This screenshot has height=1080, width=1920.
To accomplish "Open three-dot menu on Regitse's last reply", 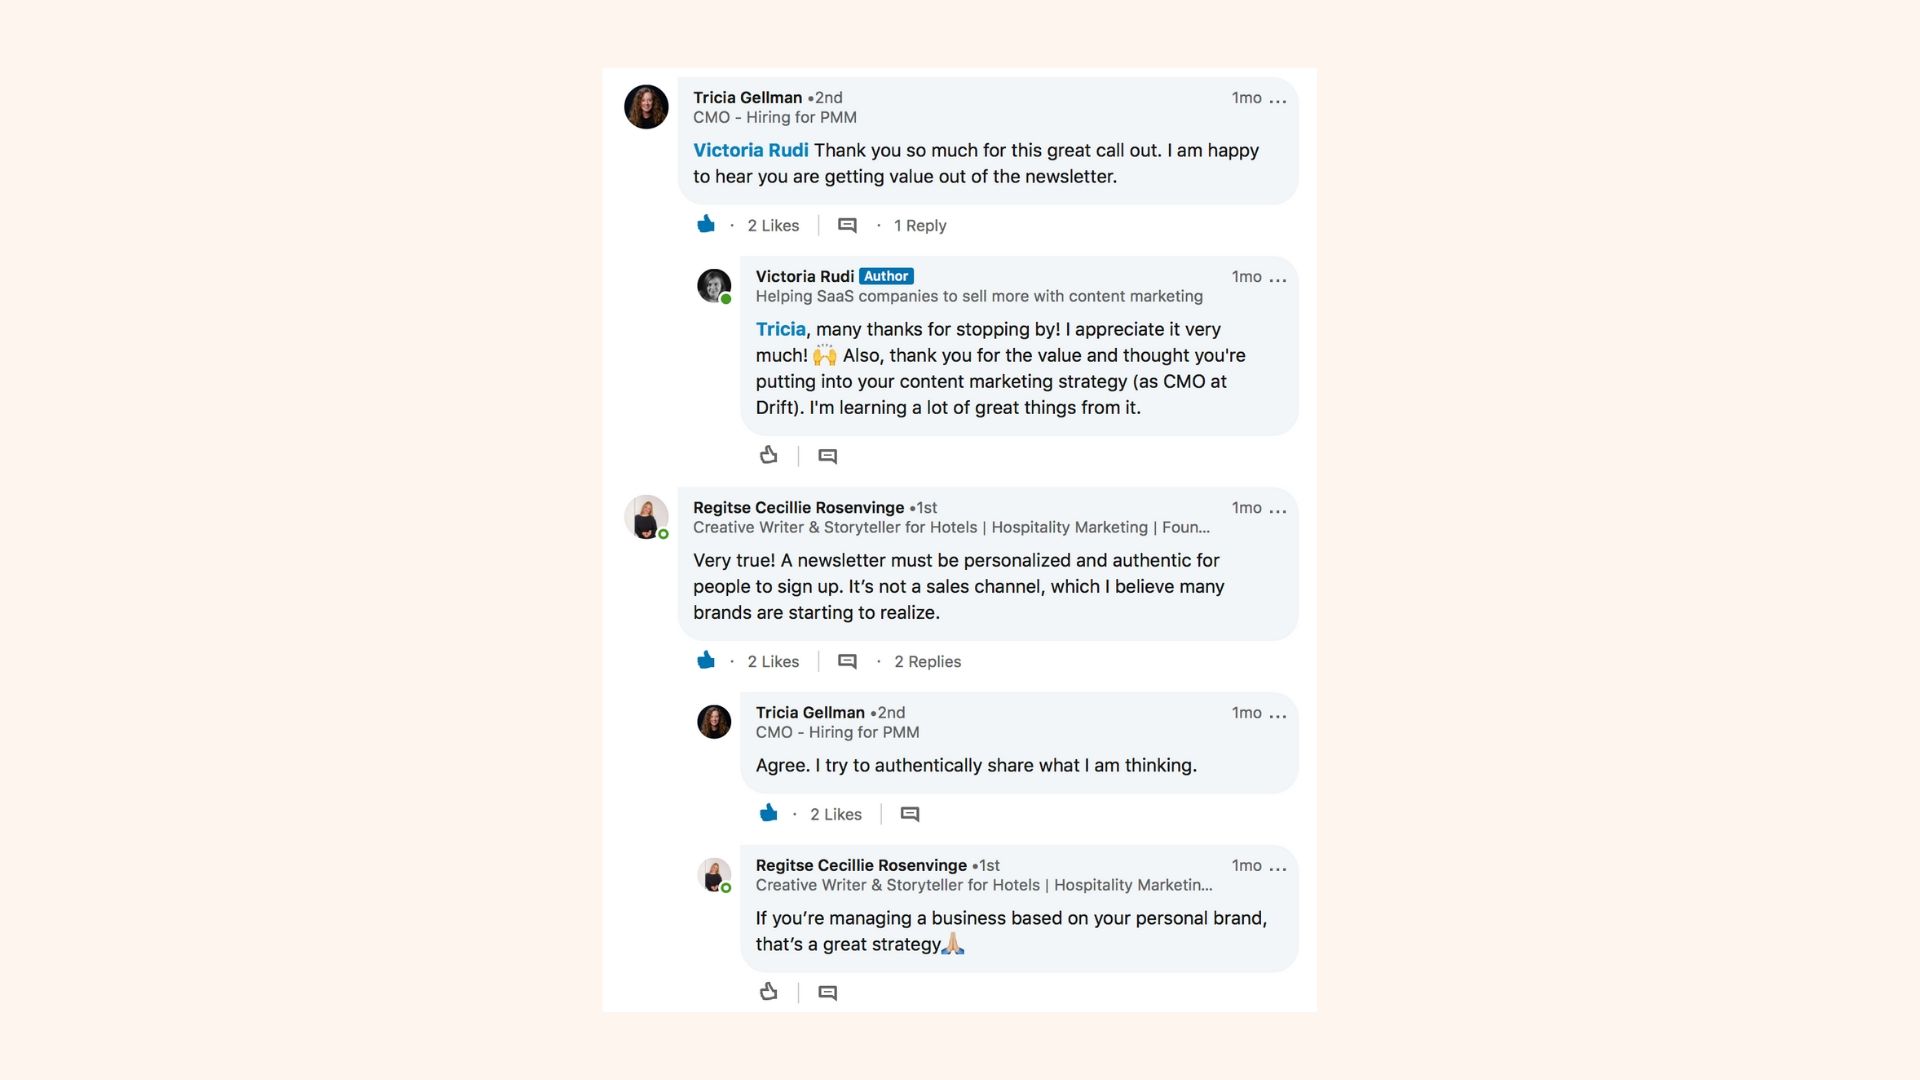I will coord(1278,868).
